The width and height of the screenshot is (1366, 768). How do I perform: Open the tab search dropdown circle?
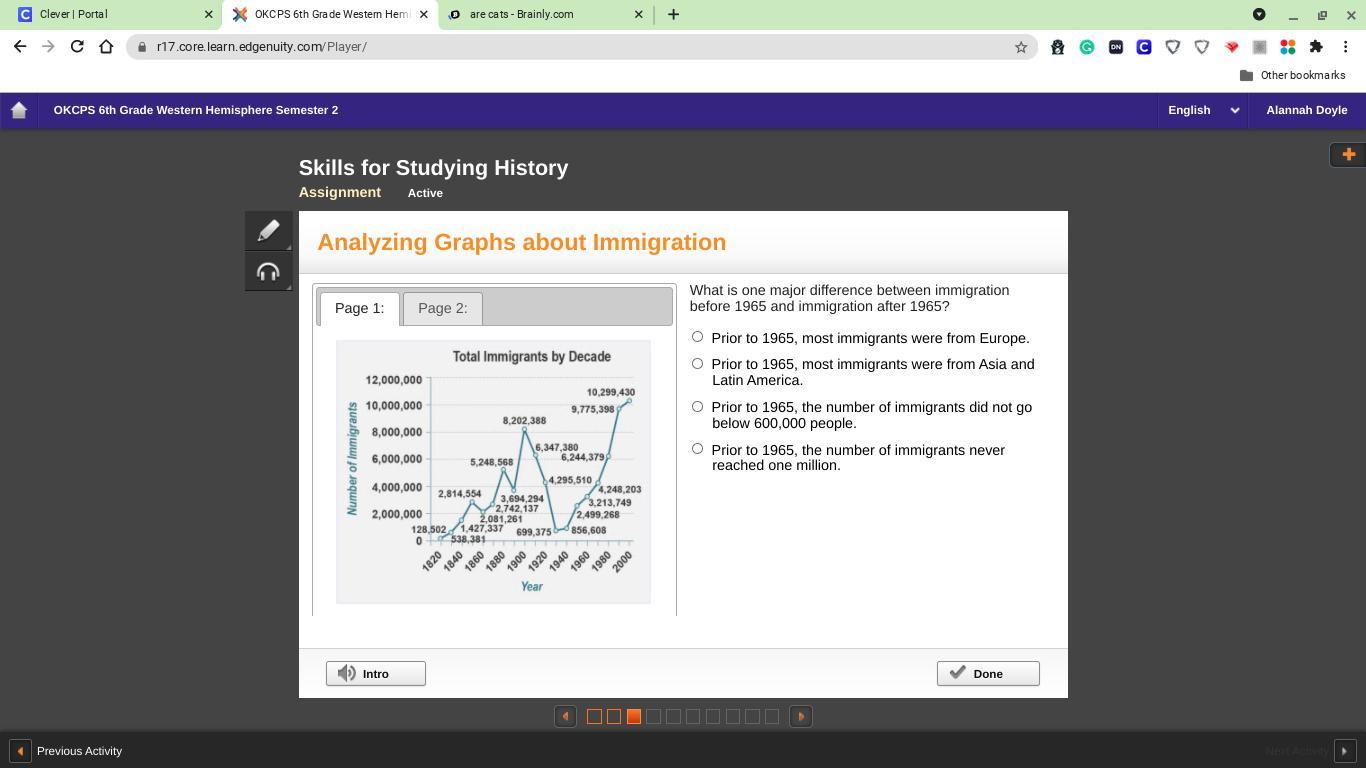[1259, 14]
